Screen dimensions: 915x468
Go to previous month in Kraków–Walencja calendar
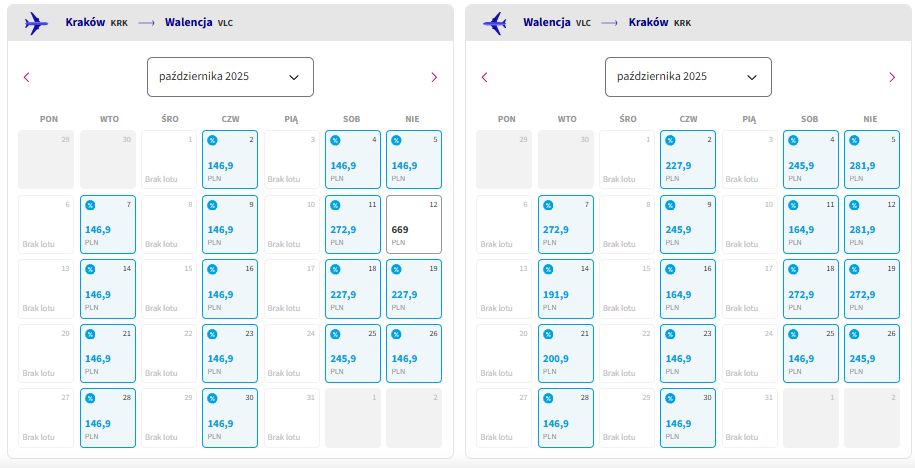26,77
